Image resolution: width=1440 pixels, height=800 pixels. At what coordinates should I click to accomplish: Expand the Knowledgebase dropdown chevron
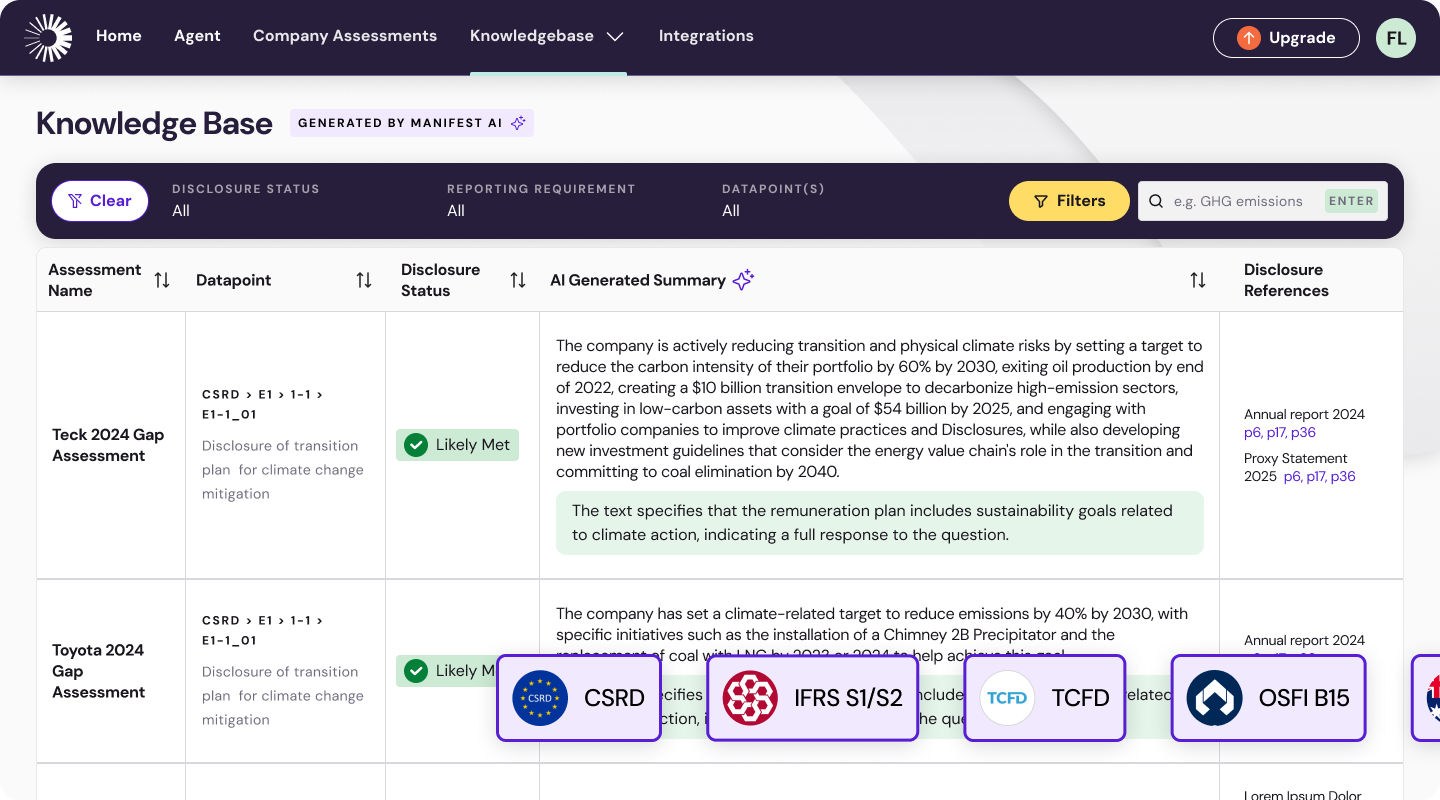(615, 37)
